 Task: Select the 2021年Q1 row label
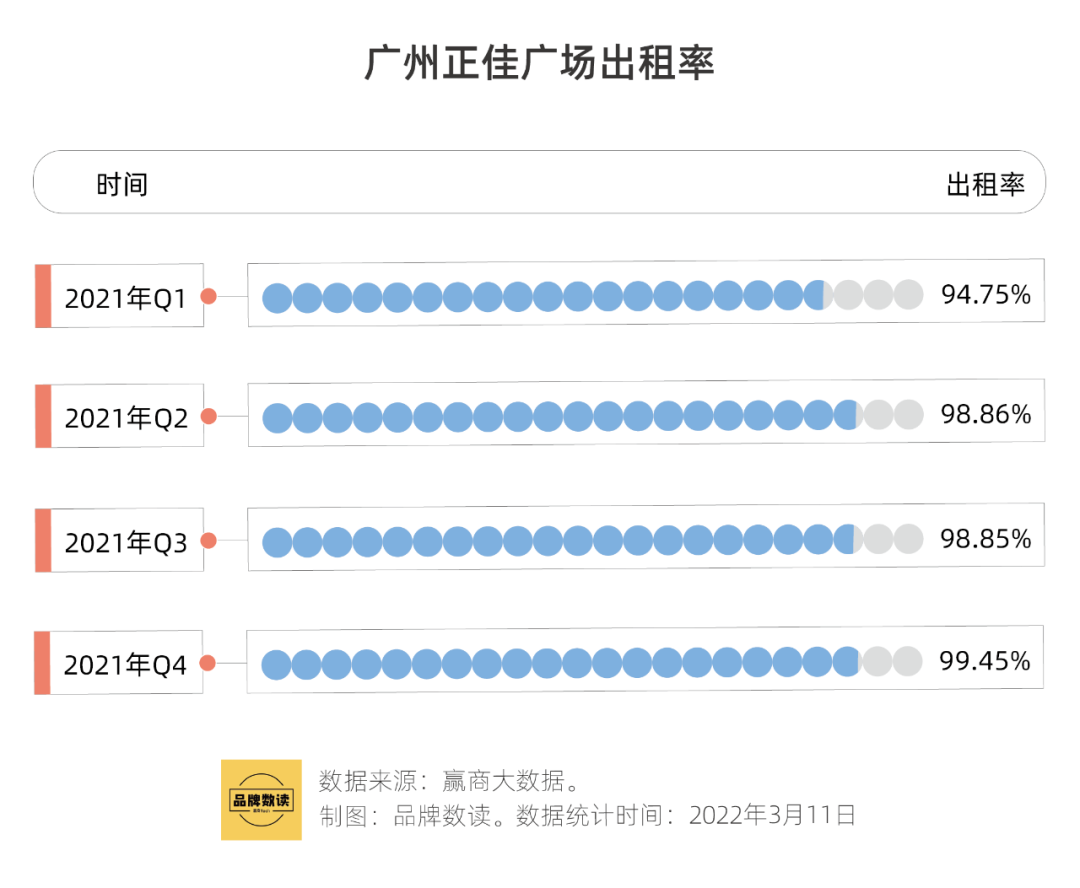pos(126,297)
